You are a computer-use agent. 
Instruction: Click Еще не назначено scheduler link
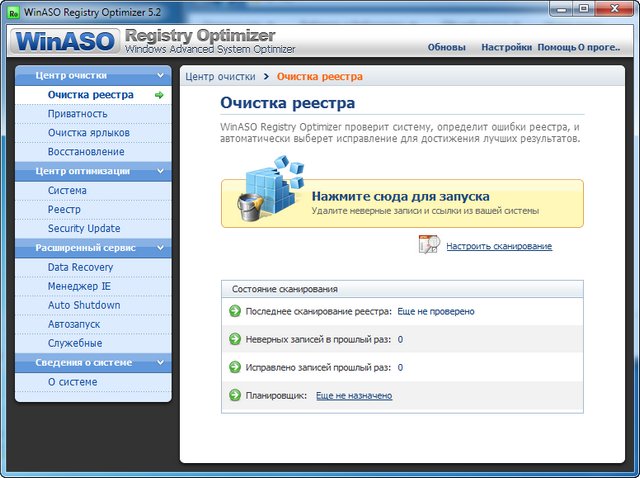coord(354,396)
